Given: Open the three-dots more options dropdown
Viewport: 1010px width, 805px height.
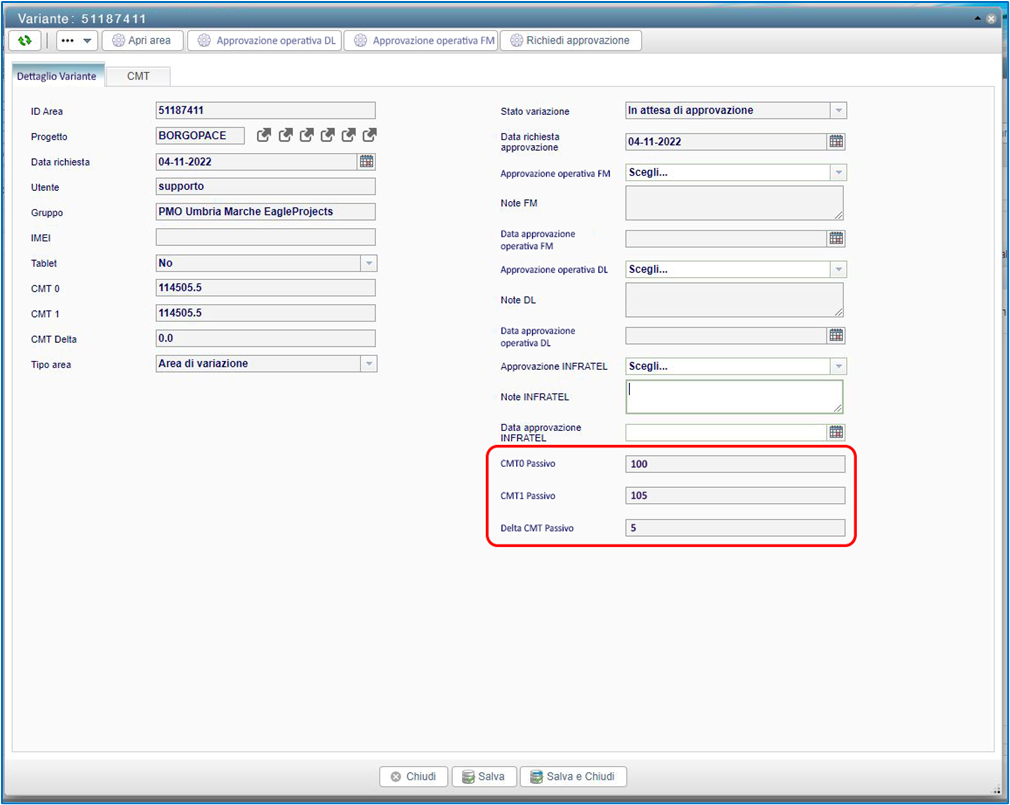Looking at the screenshot, I should click(76, 41).
